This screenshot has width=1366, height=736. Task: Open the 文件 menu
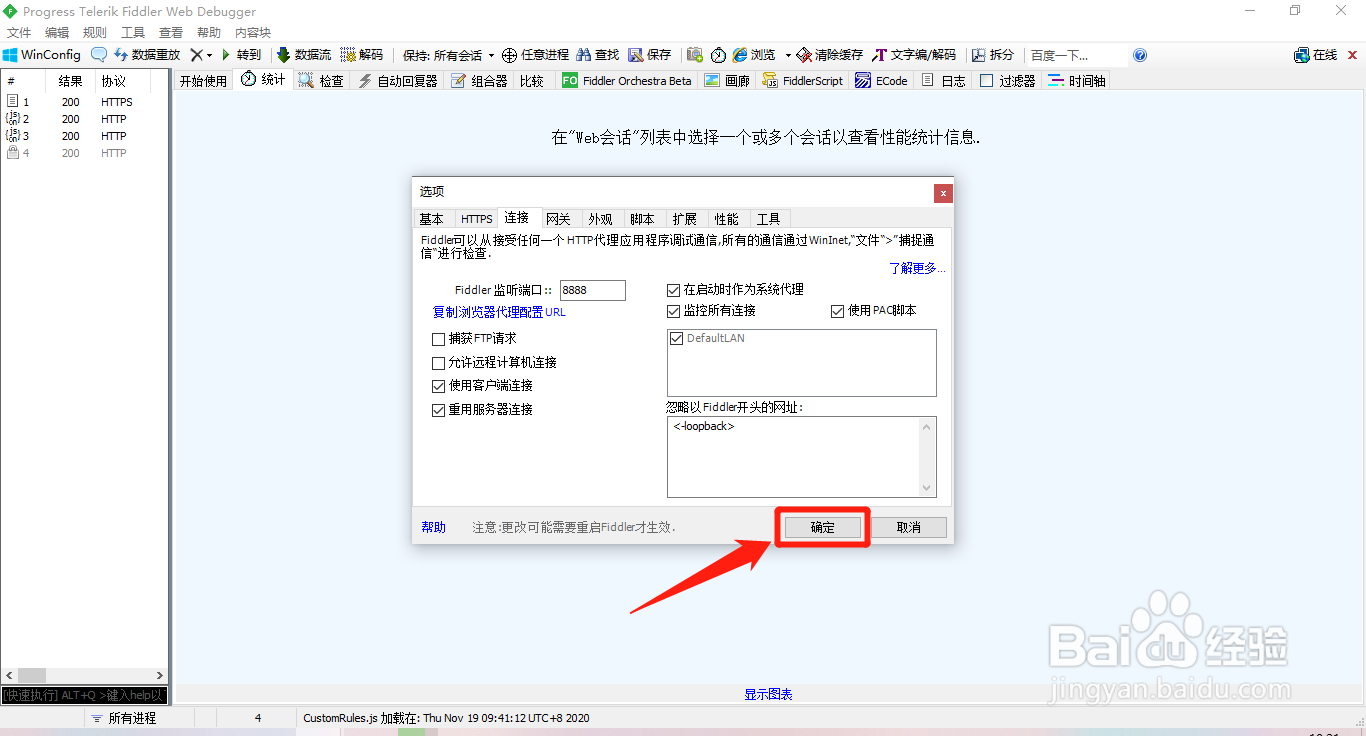pyautogui.click(x=19, y=32)
